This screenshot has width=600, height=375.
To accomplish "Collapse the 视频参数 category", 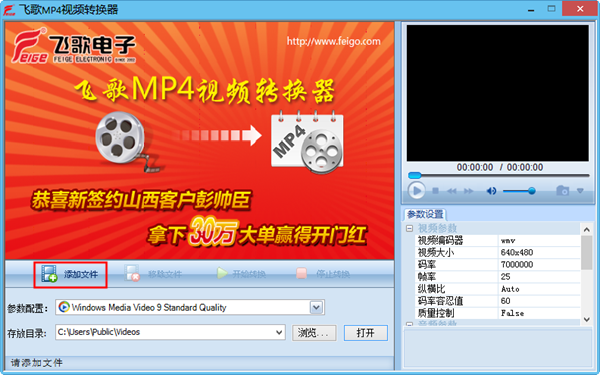I will 409,228.
